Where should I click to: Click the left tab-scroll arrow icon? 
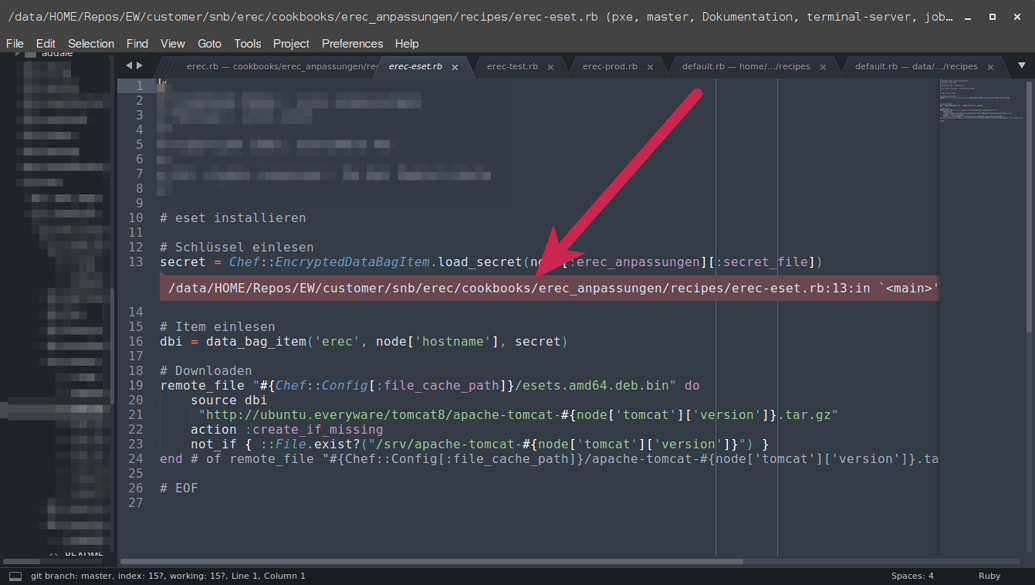[128, 65]
